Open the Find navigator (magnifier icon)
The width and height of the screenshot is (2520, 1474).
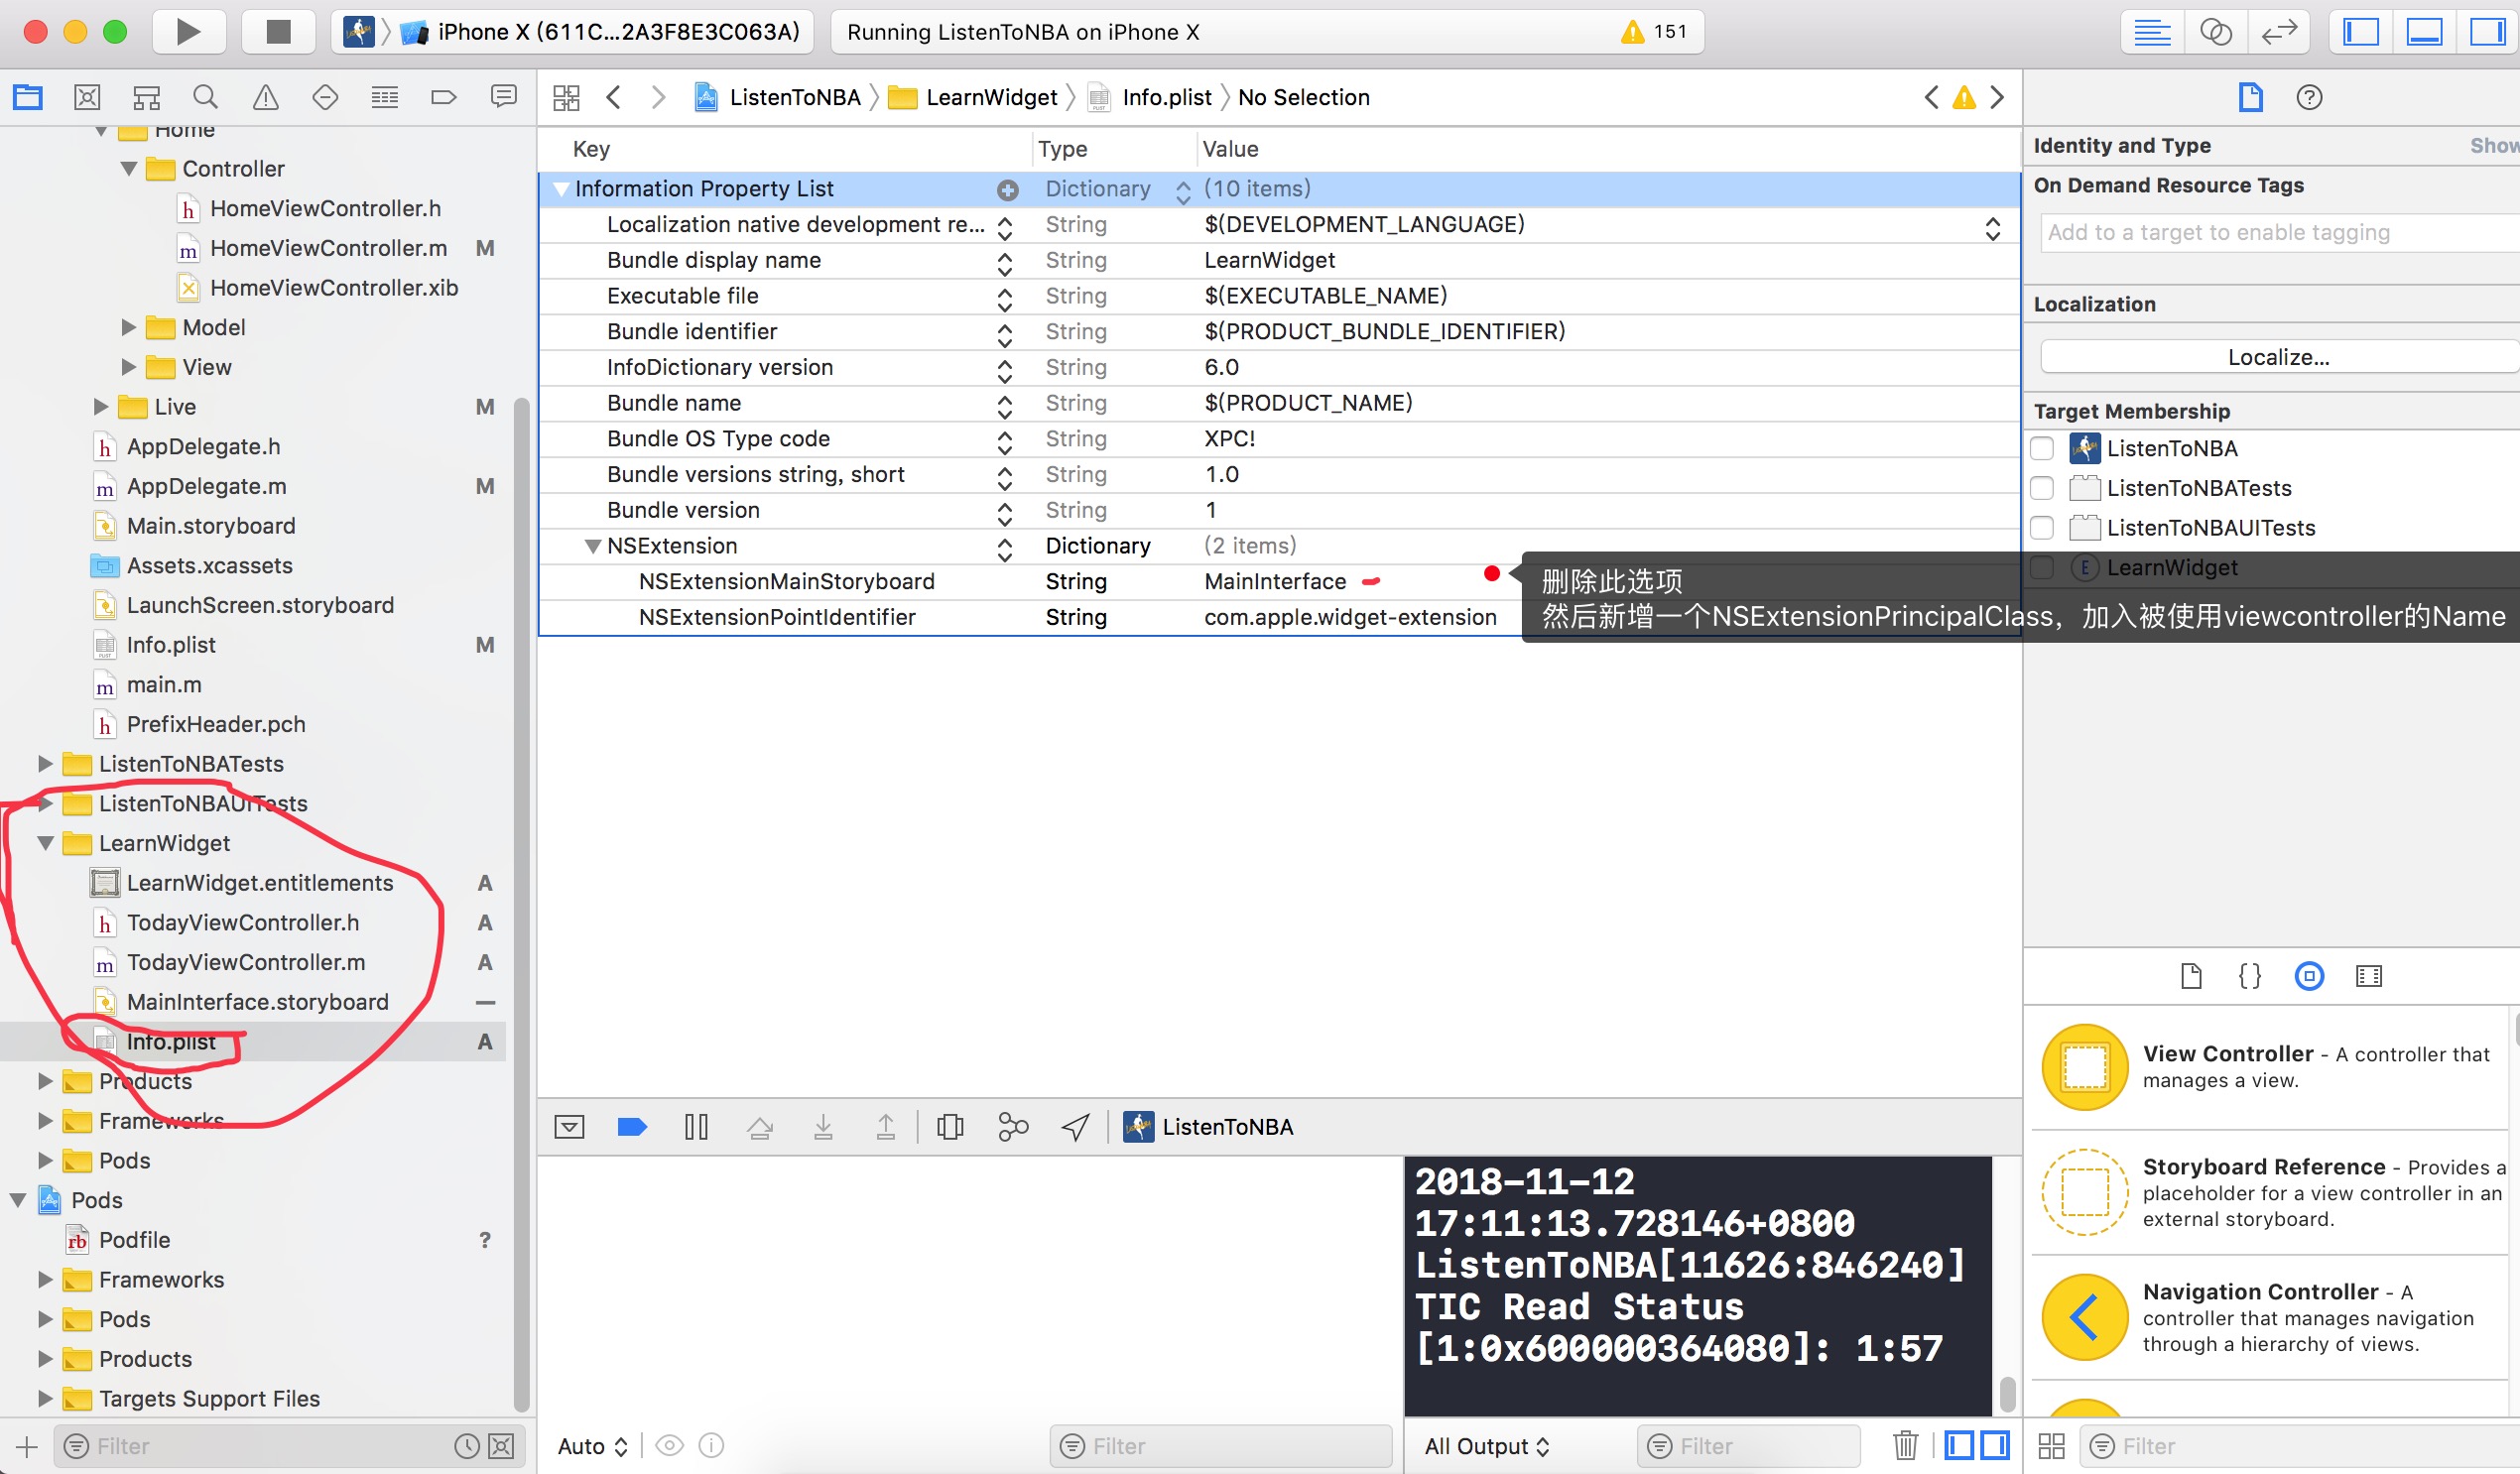(x=205, y=97)
